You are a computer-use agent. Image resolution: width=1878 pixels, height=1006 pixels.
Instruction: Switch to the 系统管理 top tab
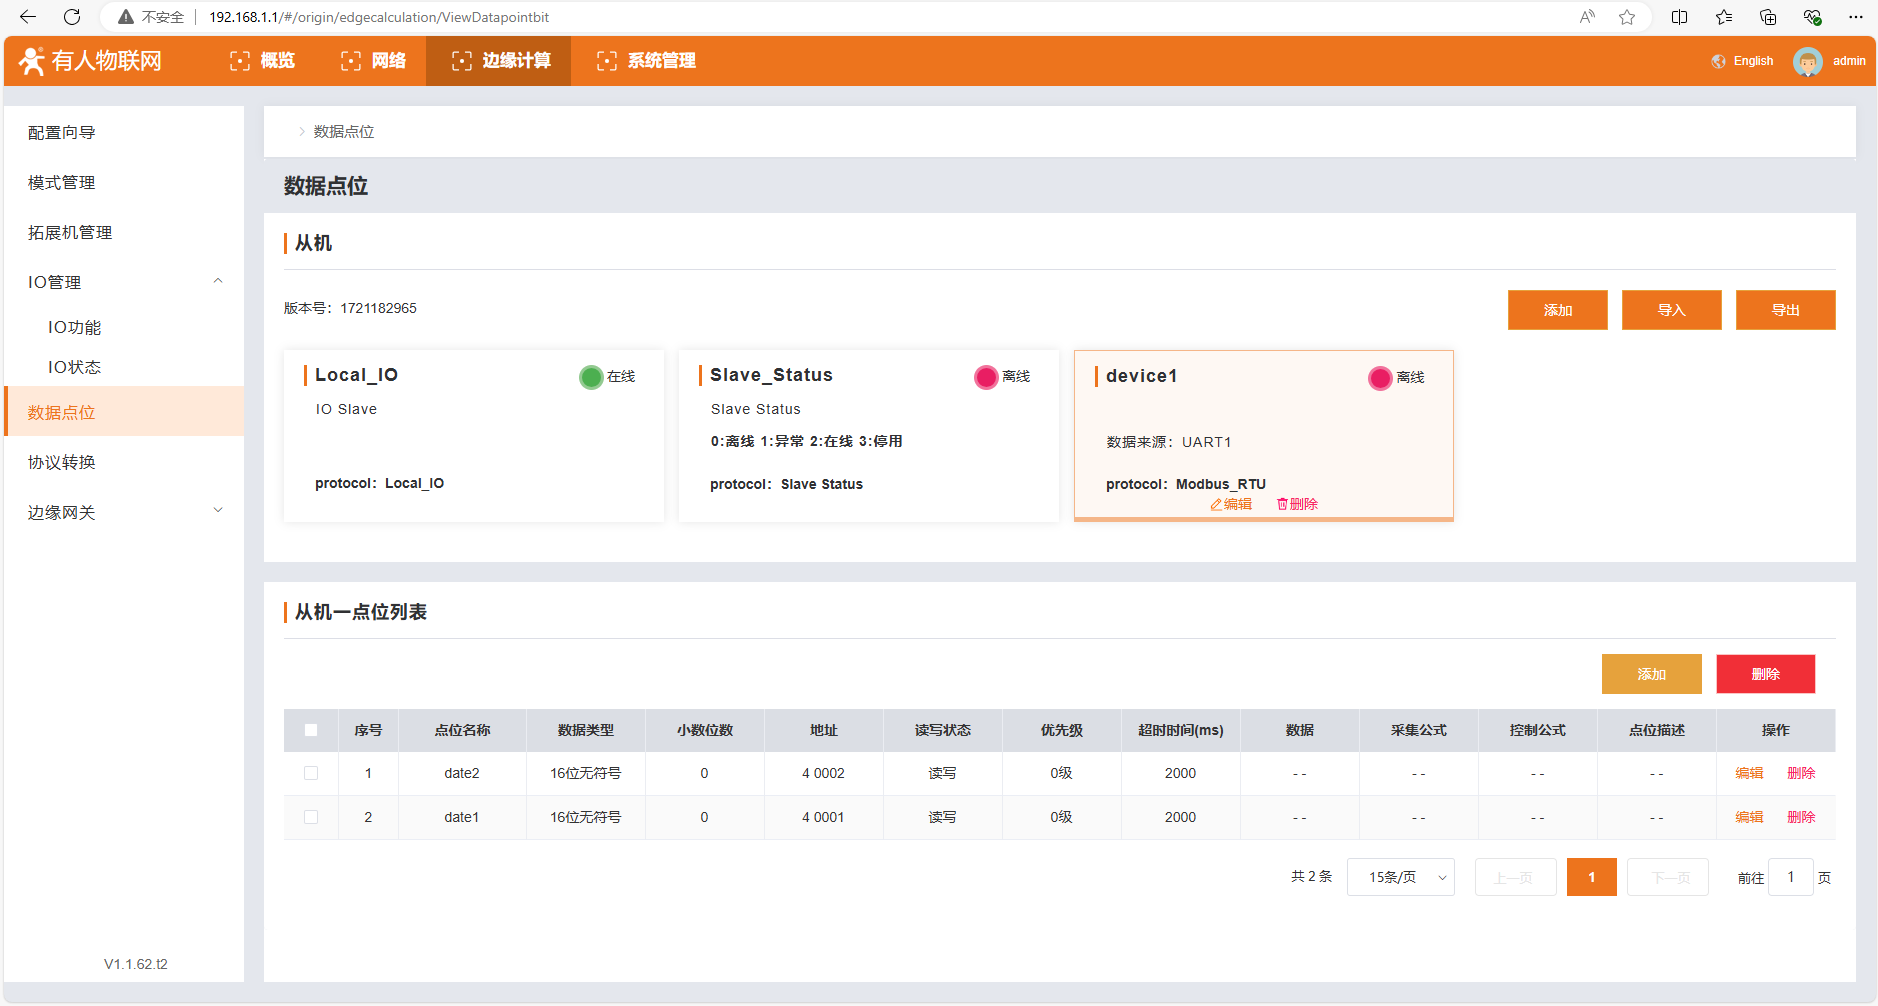pos(646,61)
